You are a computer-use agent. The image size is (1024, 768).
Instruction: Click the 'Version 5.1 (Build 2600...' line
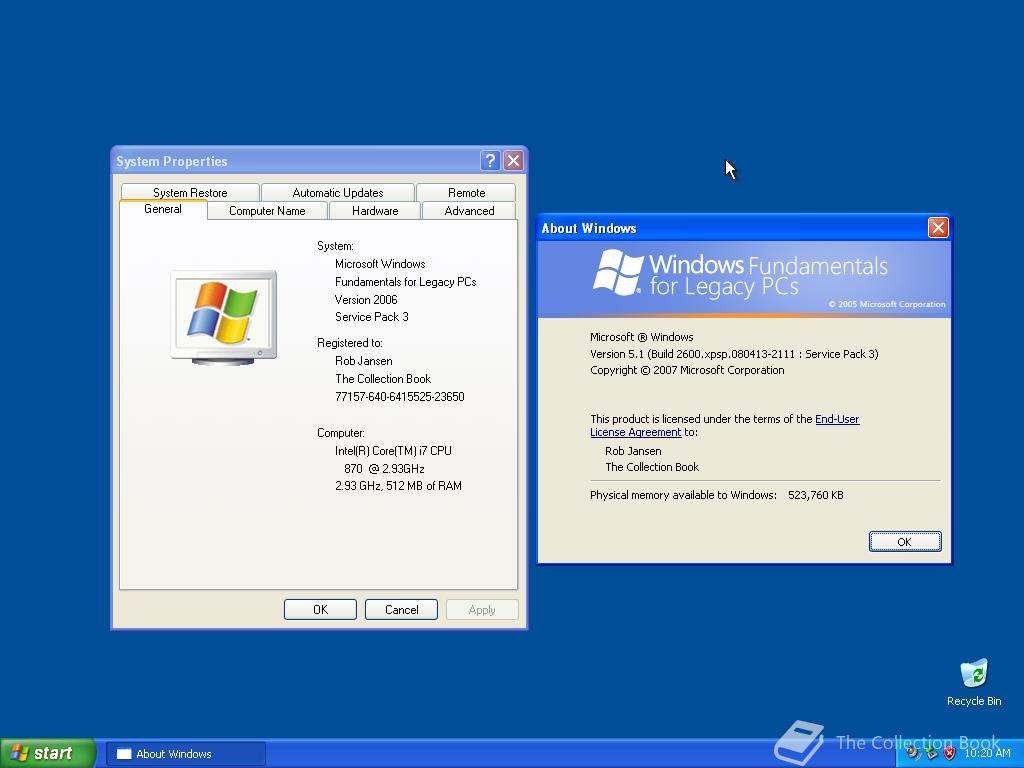[x=734, y=354]
